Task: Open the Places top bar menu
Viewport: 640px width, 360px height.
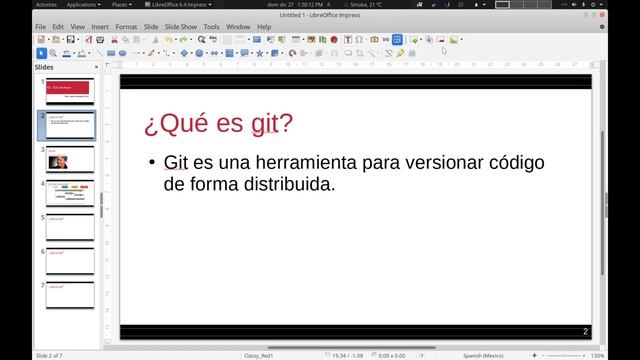Action: tap(122, 4)
